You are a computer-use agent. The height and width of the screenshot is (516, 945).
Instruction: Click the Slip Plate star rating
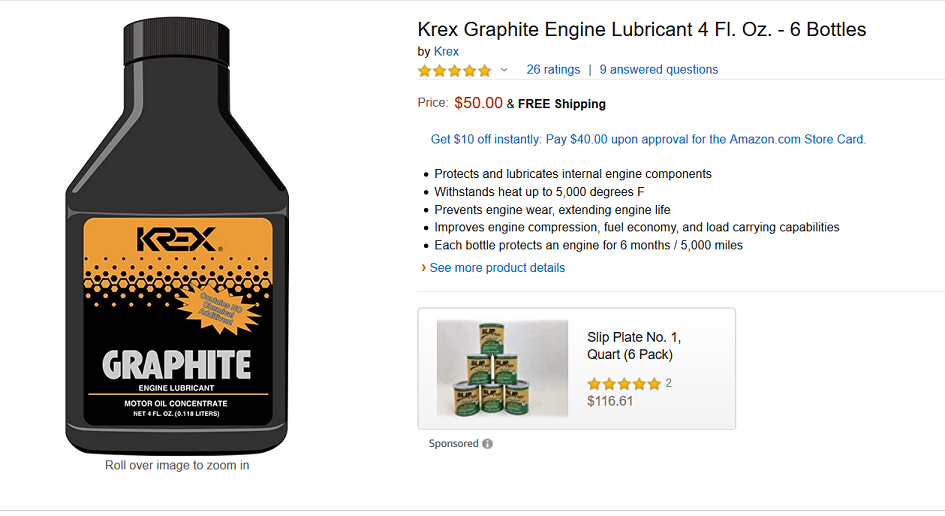[624, 384]
